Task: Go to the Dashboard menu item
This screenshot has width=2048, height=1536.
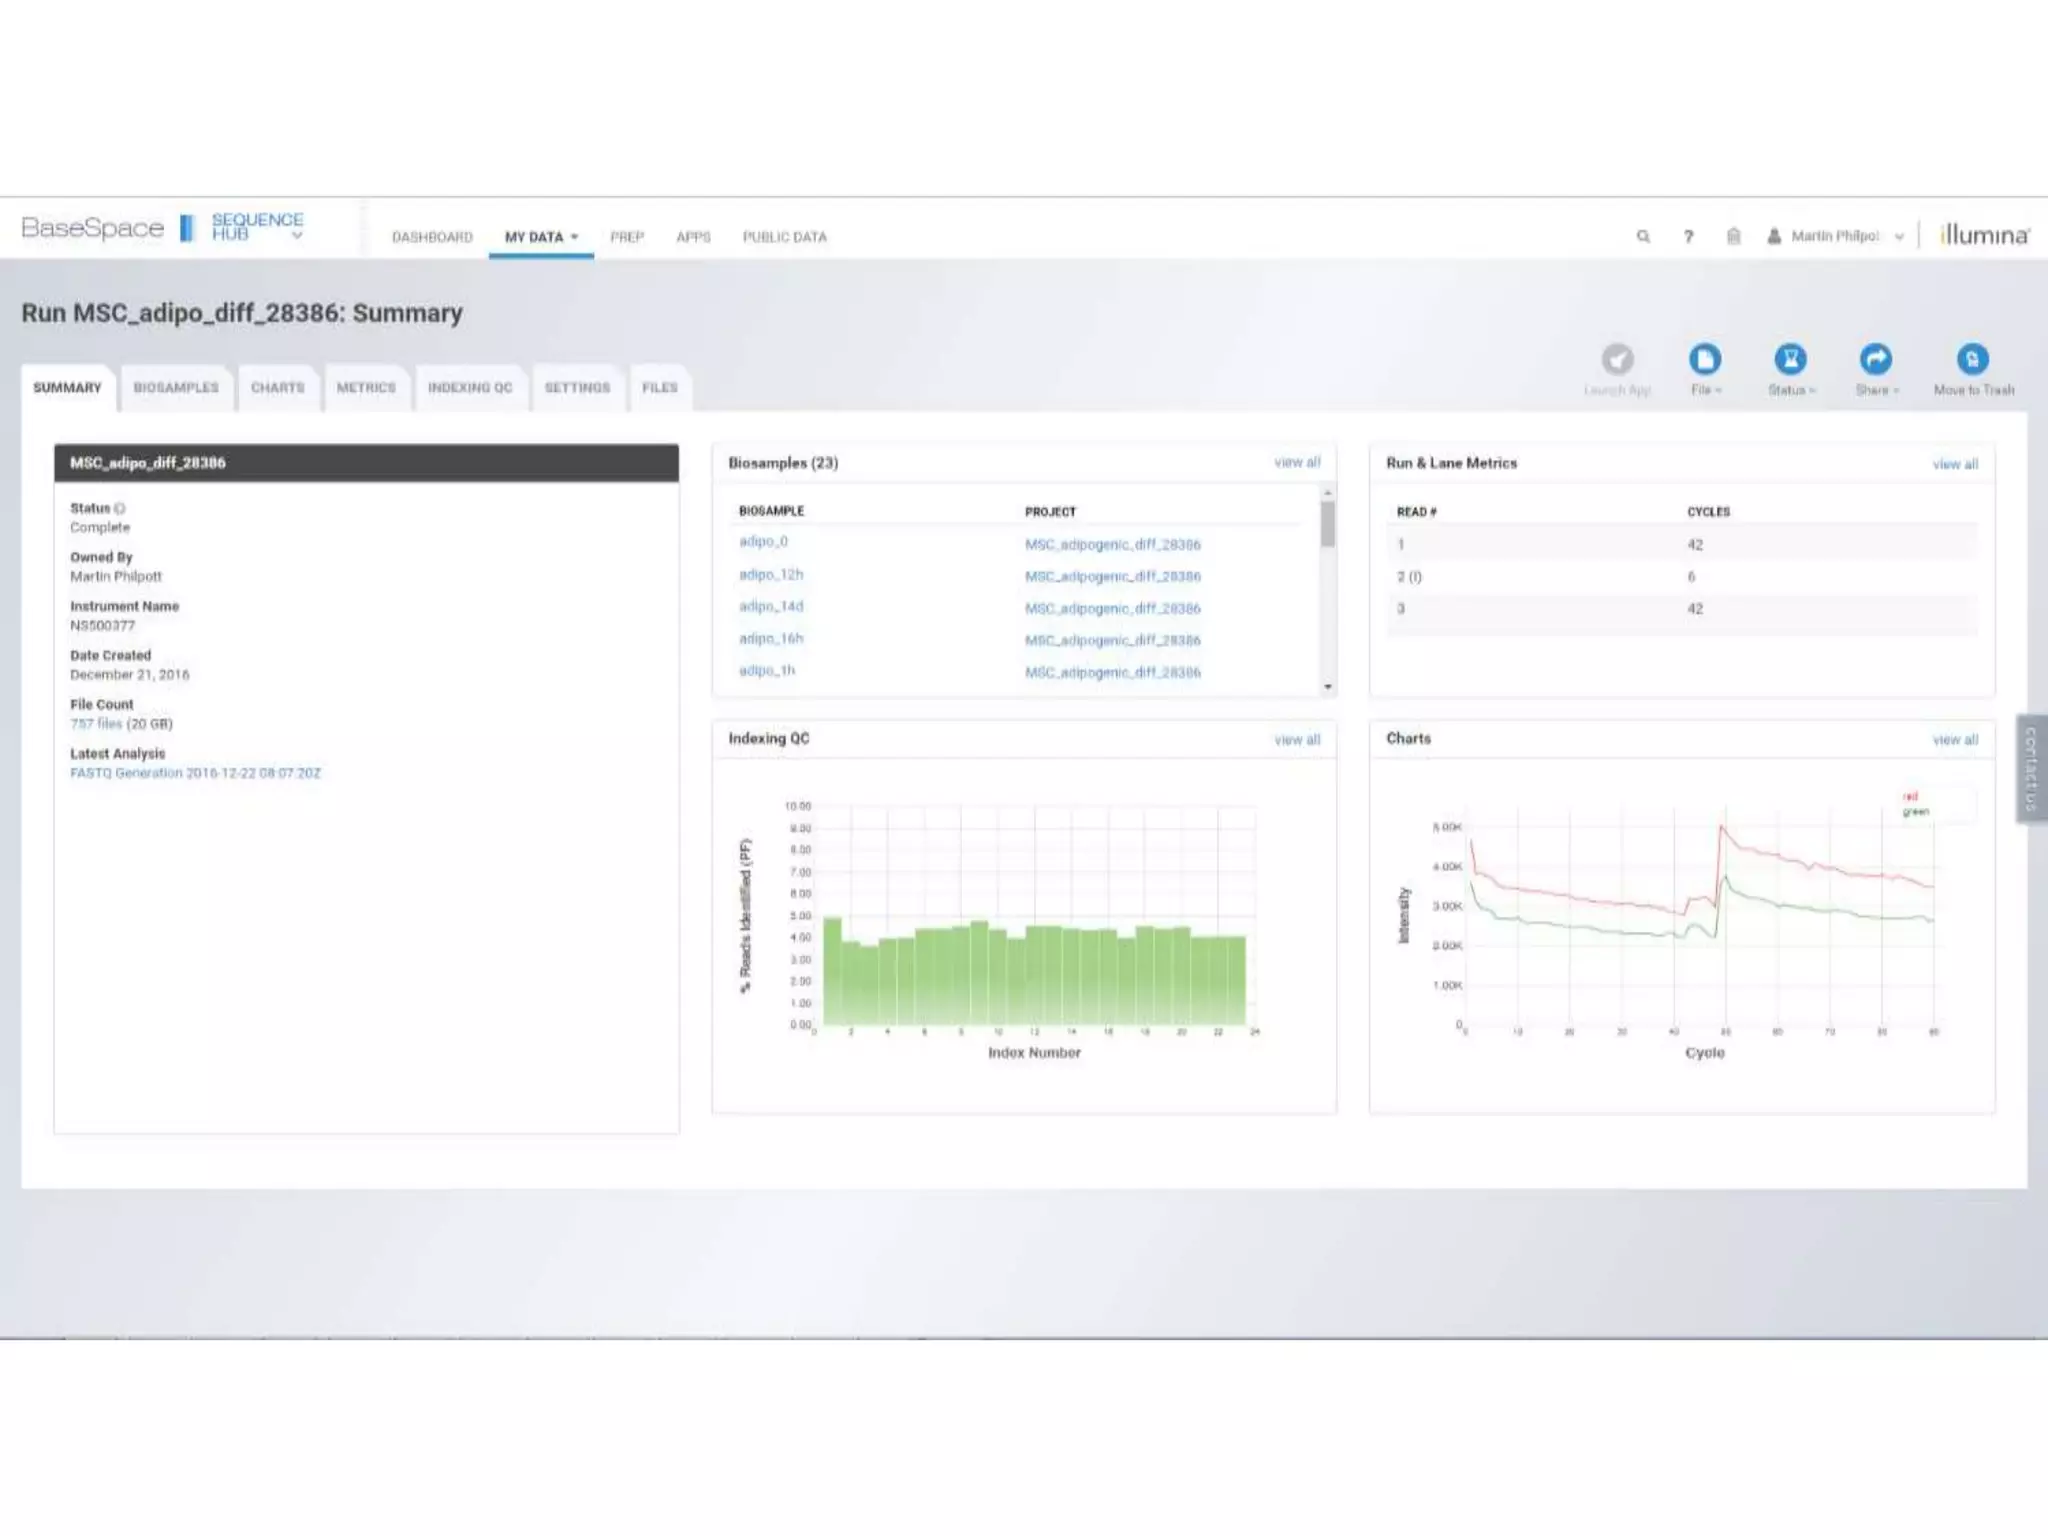Action: pyautogui.click(x=432, y=237)
